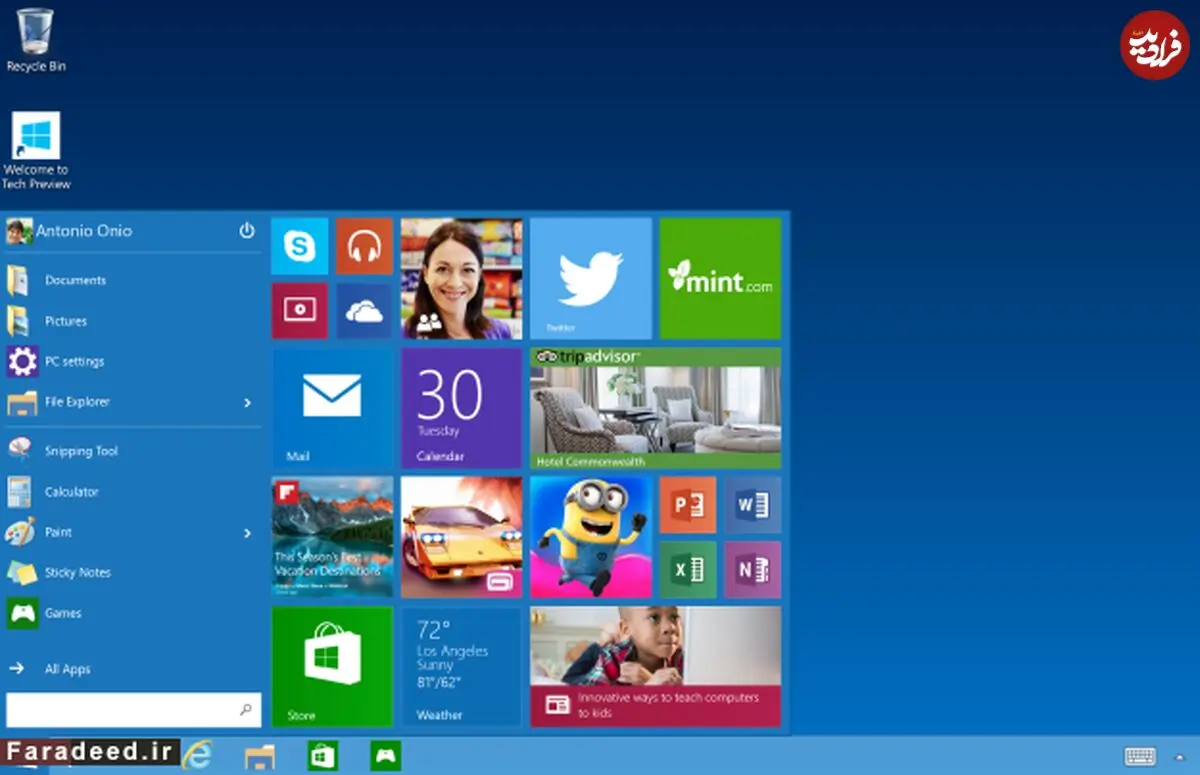Launch OneNote from its tile
Viewport: 1200px width, 775px height.
coord(752,570)
